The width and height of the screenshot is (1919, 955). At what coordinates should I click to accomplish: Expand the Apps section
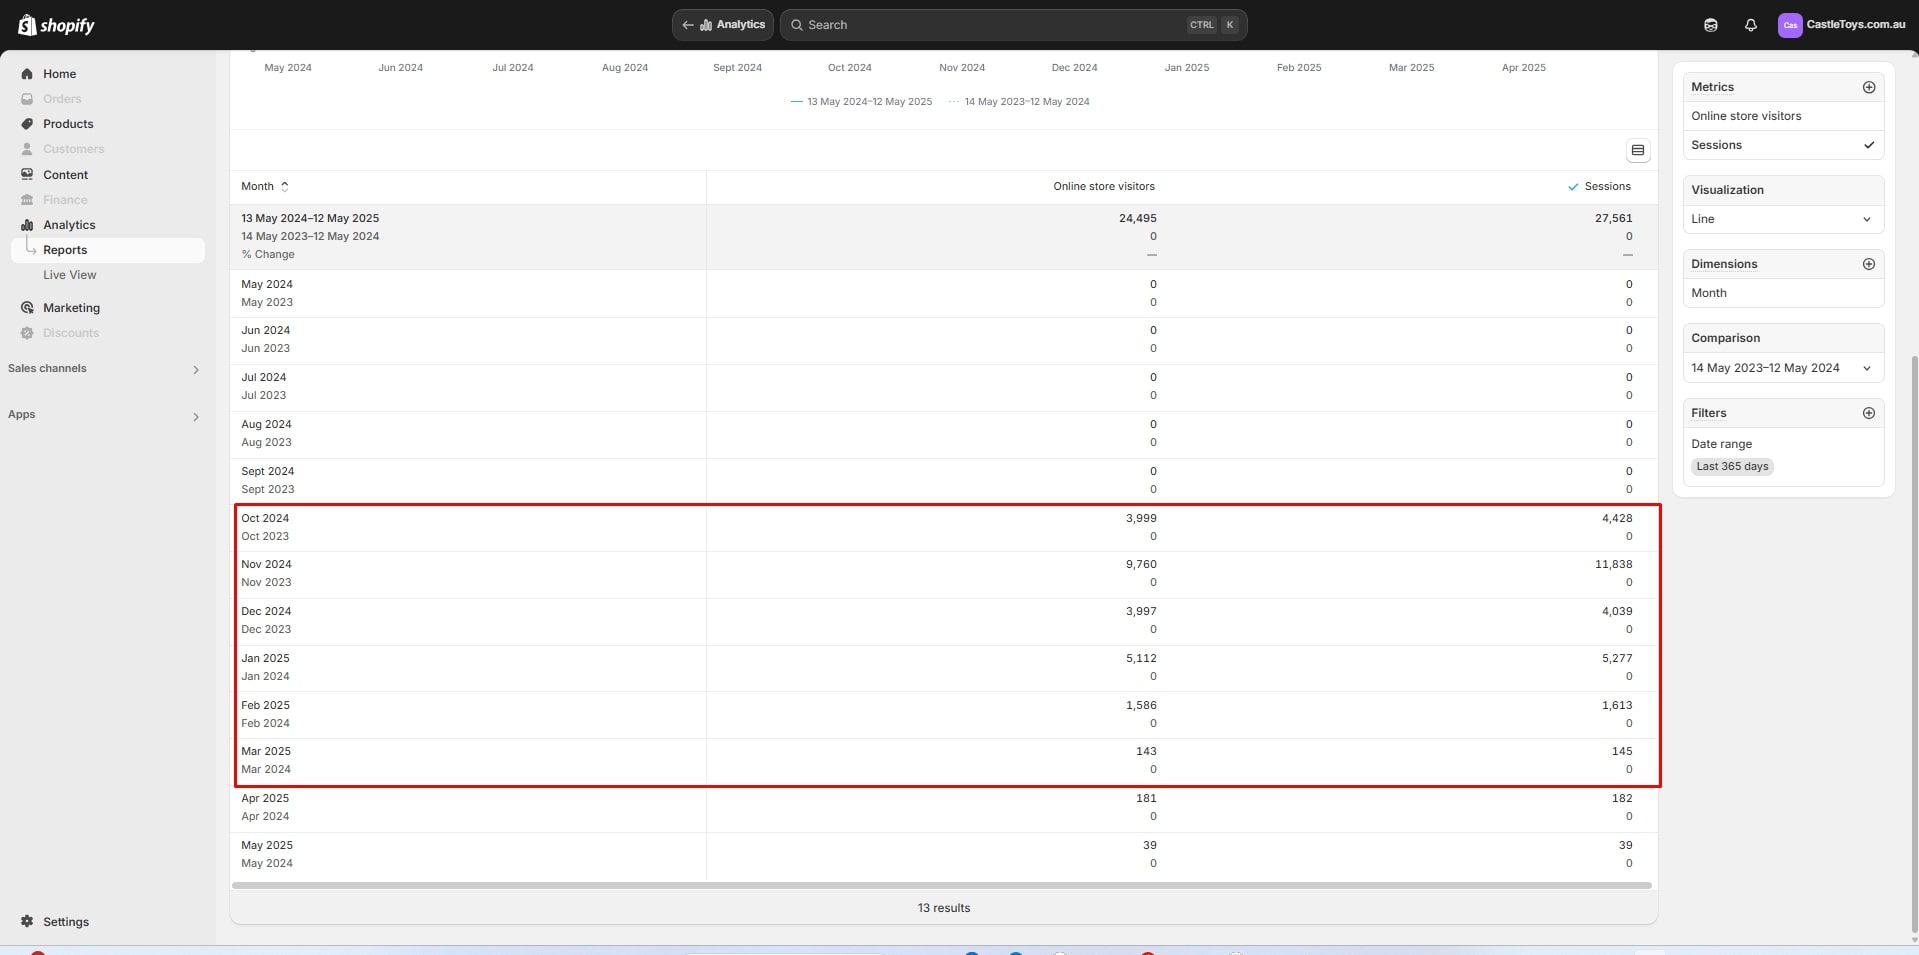click(195, 416)
